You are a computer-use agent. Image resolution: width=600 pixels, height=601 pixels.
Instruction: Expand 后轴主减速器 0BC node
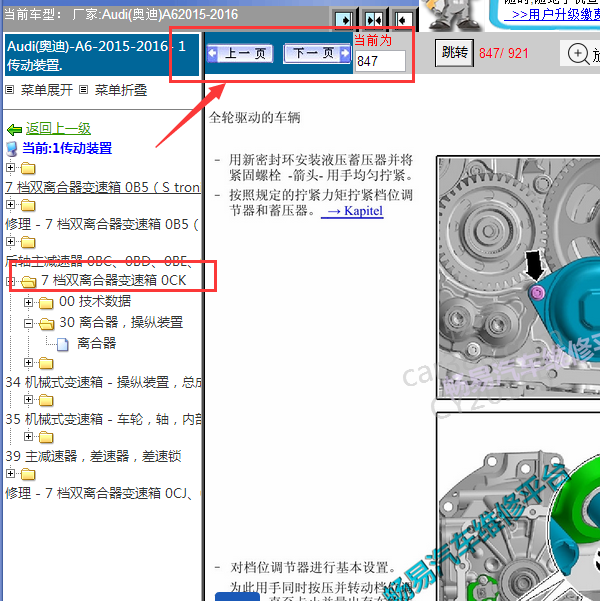coord(10,241)
